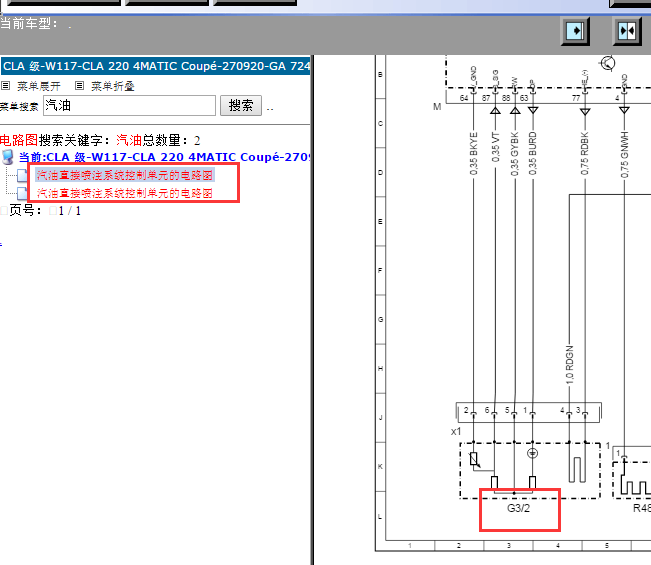This screenshot has width=651, height=565.
Task: Click the inward-arrows collapse button at top right
Action: pyautogui.click(x=627, y=31)
